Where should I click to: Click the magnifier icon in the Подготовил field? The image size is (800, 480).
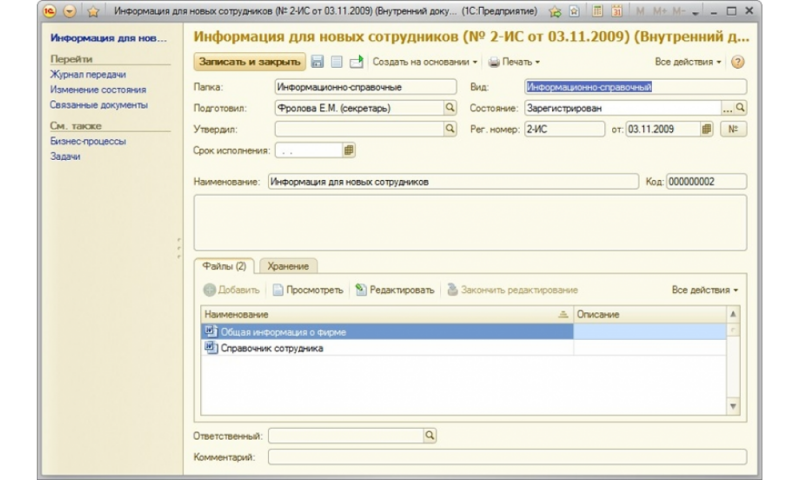pyautogui.click(x=450, y=107)
